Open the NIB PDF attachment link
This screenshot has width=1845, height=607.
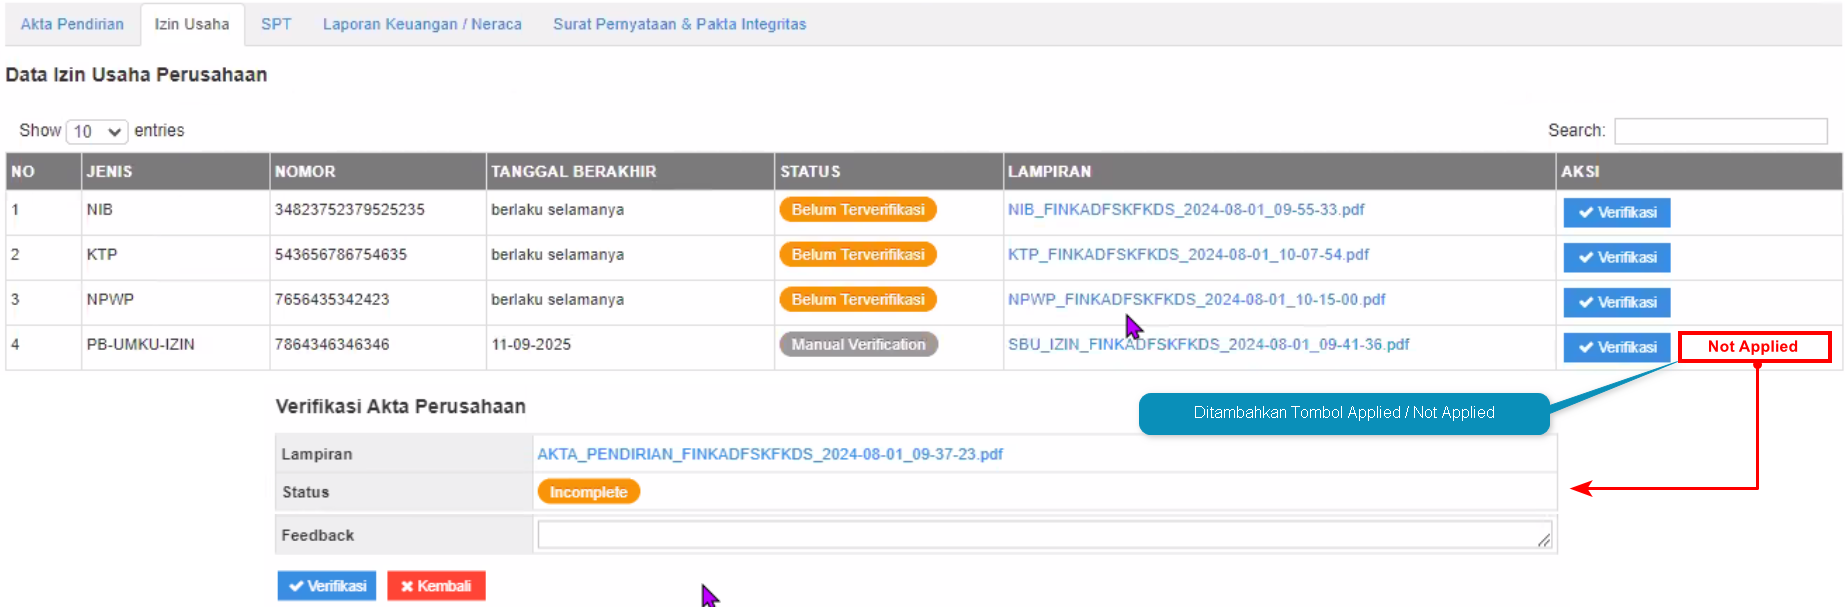(1185, 210)
